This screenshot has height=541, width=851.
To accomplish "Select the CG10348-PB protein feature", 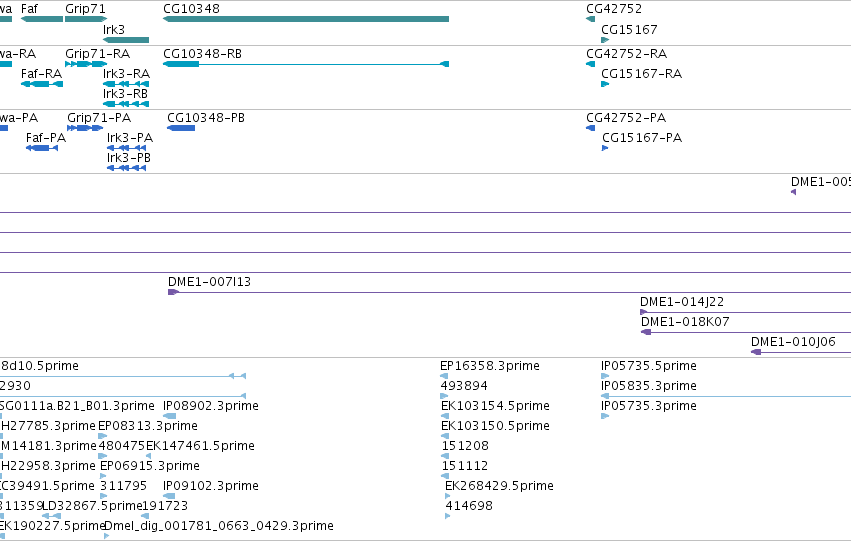I will [181, 128].
